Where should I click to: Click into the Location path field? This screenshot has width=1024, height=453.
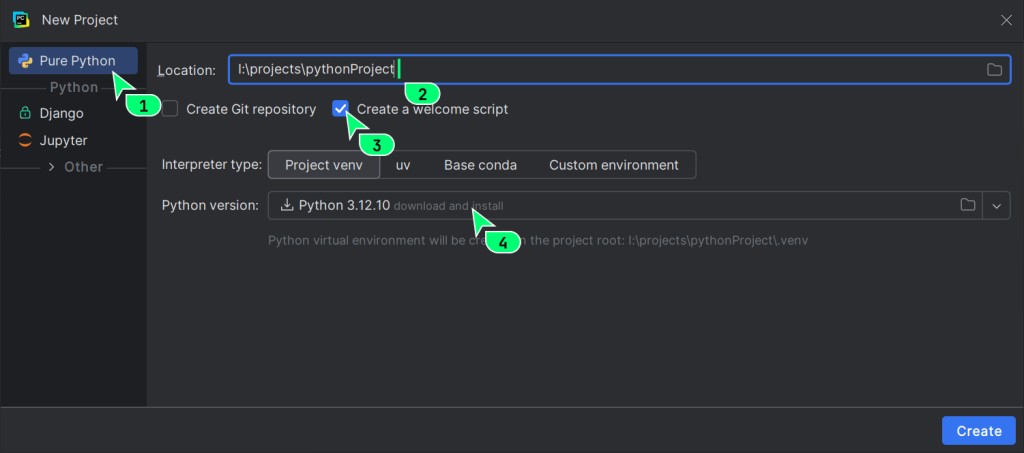tap(600, 69)
